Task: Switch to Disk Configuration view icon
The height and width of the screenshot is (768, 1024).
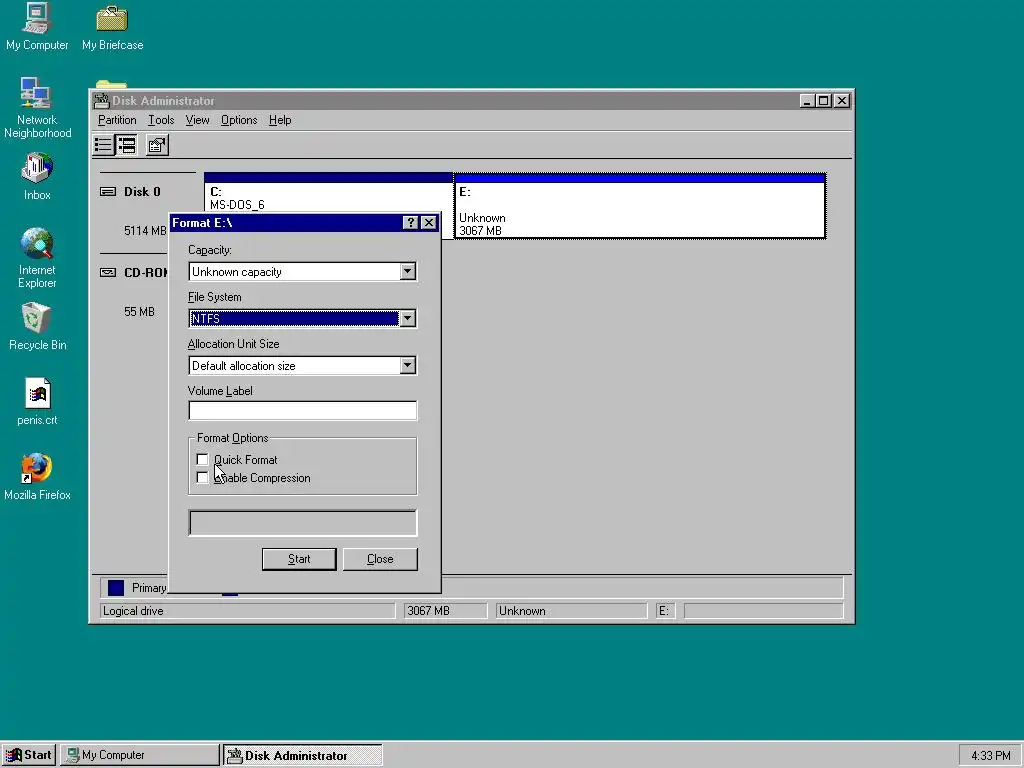Action: coord(127,145)
